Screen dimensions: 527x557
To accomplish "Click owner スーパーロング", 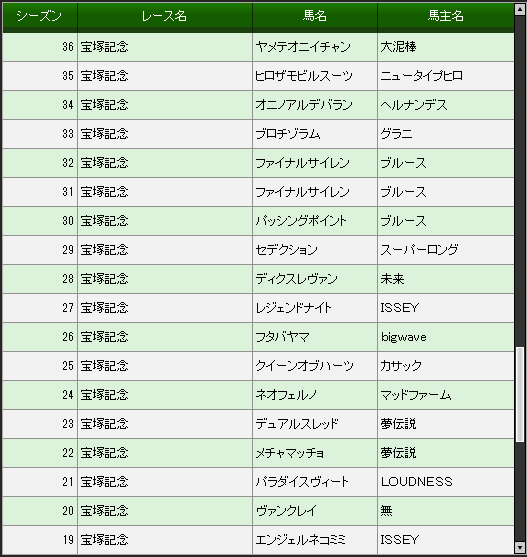I will tap(419, 250).
